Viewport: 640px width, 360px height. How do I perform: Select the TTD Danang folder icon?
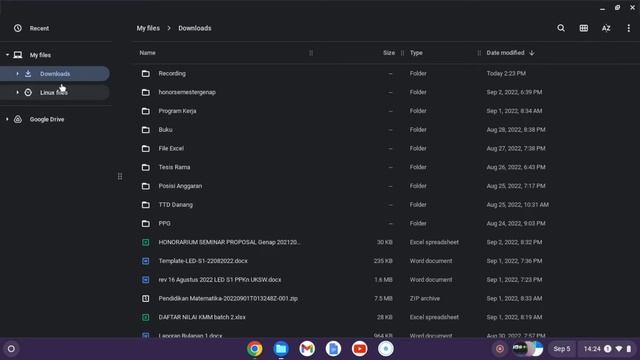coord(146,205)
